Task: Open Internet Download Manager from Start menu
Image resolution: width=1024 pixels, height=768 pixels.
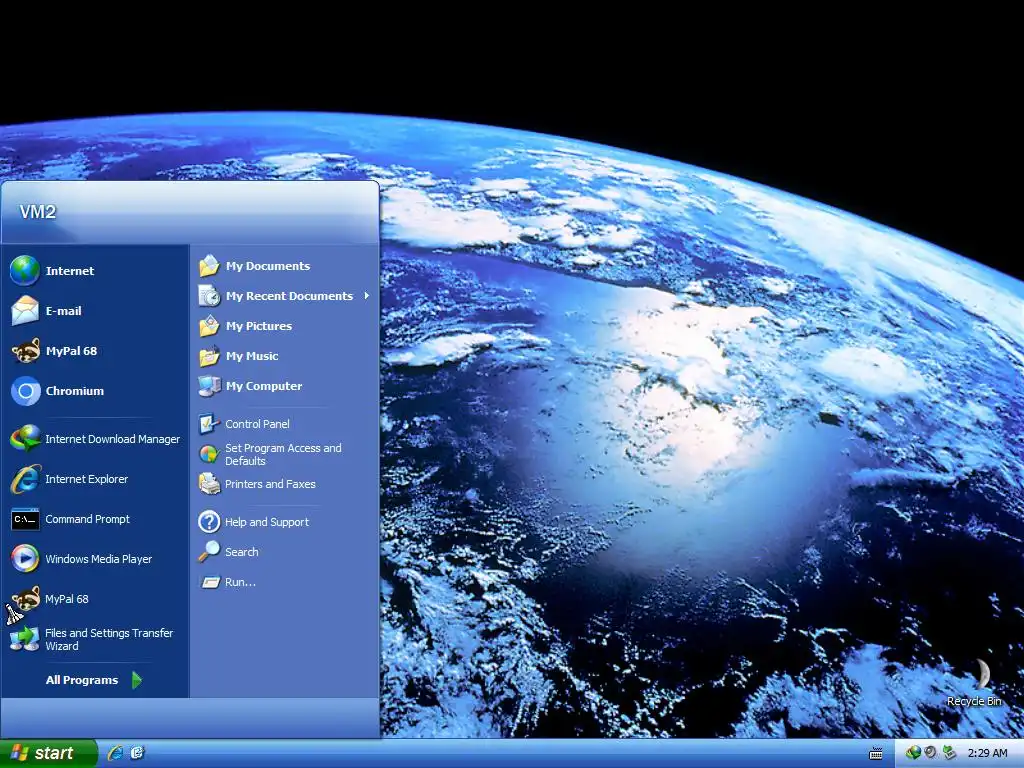Action: [x=95, y=439]
